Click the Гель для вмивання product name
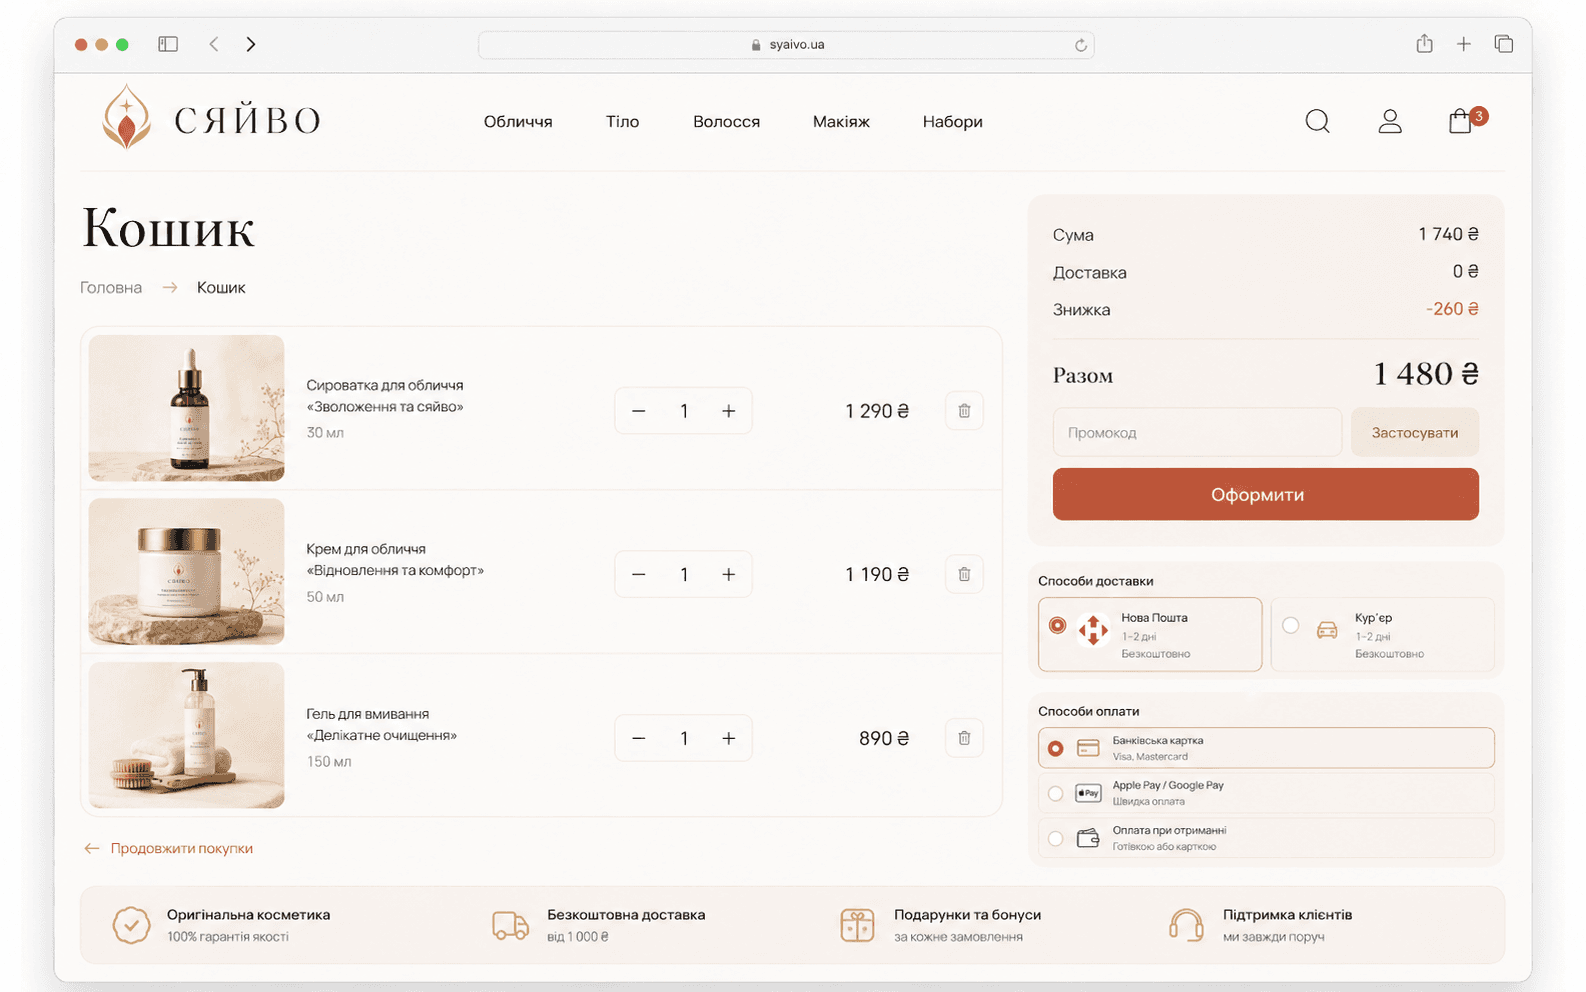Image resolution: width=1586 pixels, height=992 pixels. click(x=381, y=725)
